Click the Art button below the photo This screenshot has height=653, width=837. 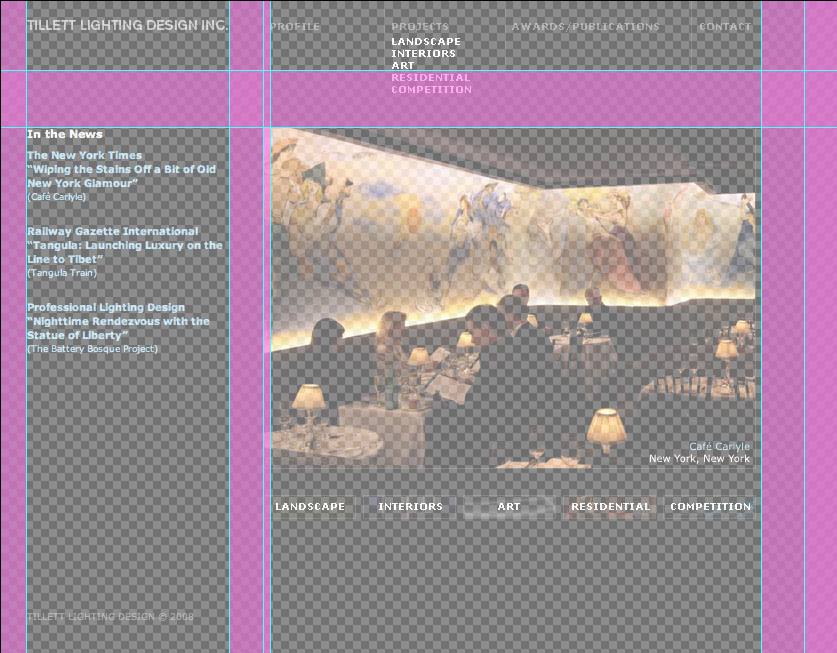[x=509, y=507]
